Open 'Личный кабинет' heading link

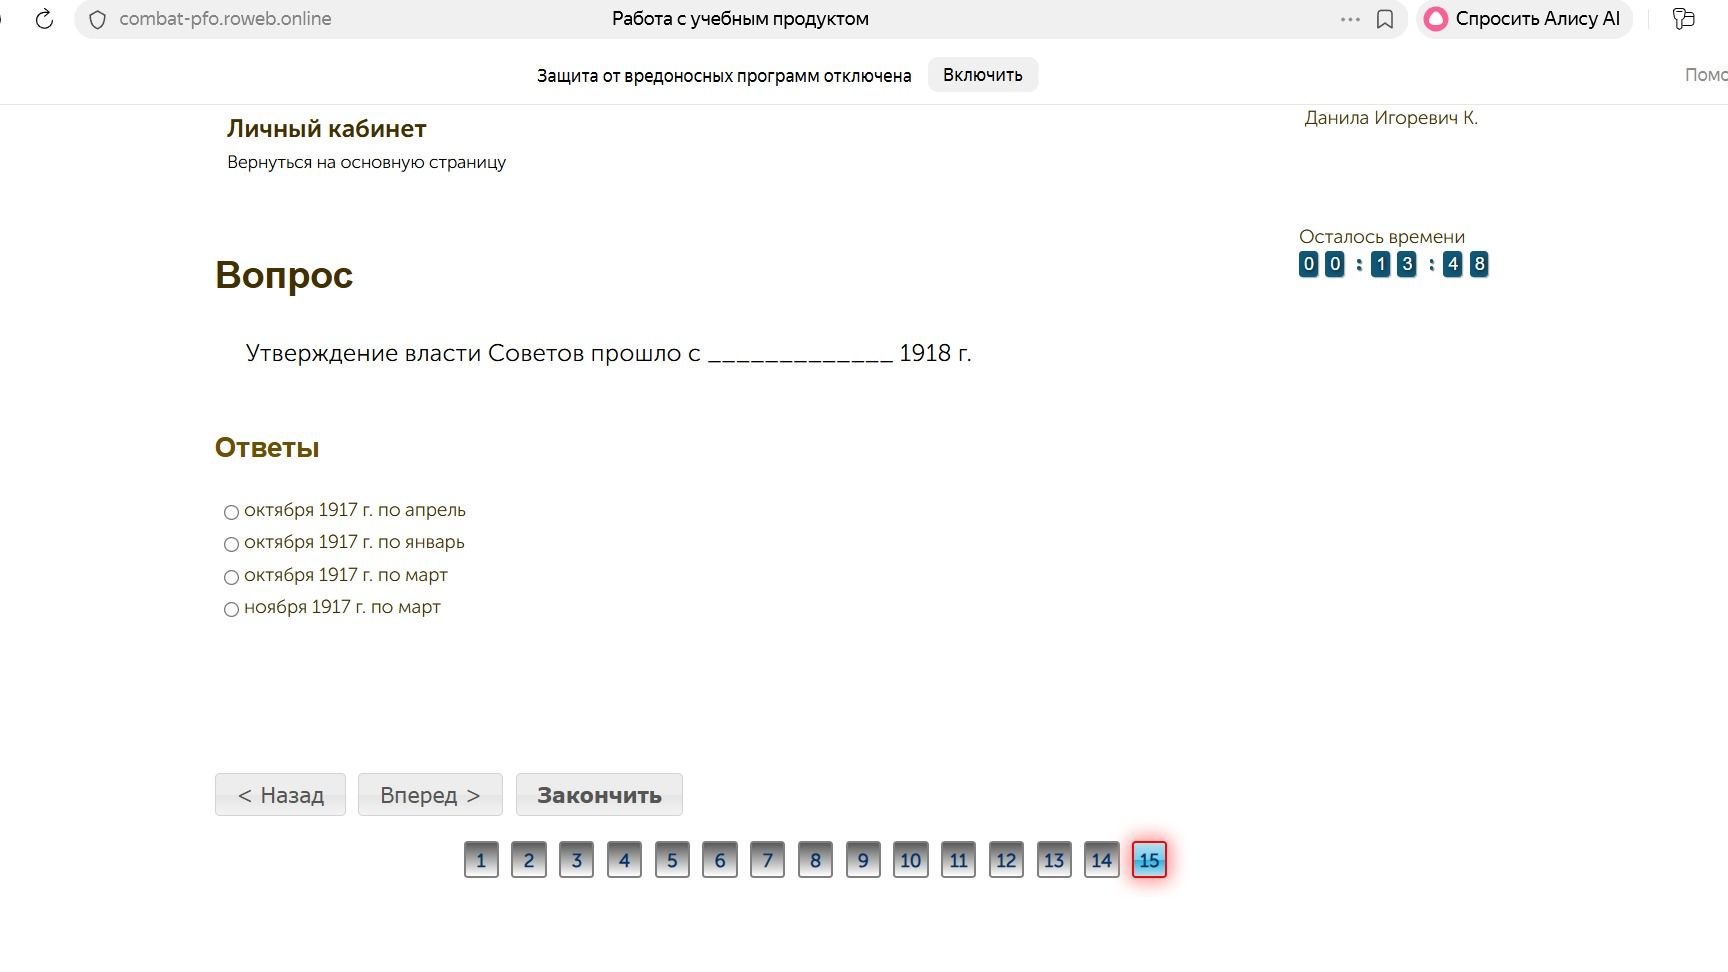327,128
